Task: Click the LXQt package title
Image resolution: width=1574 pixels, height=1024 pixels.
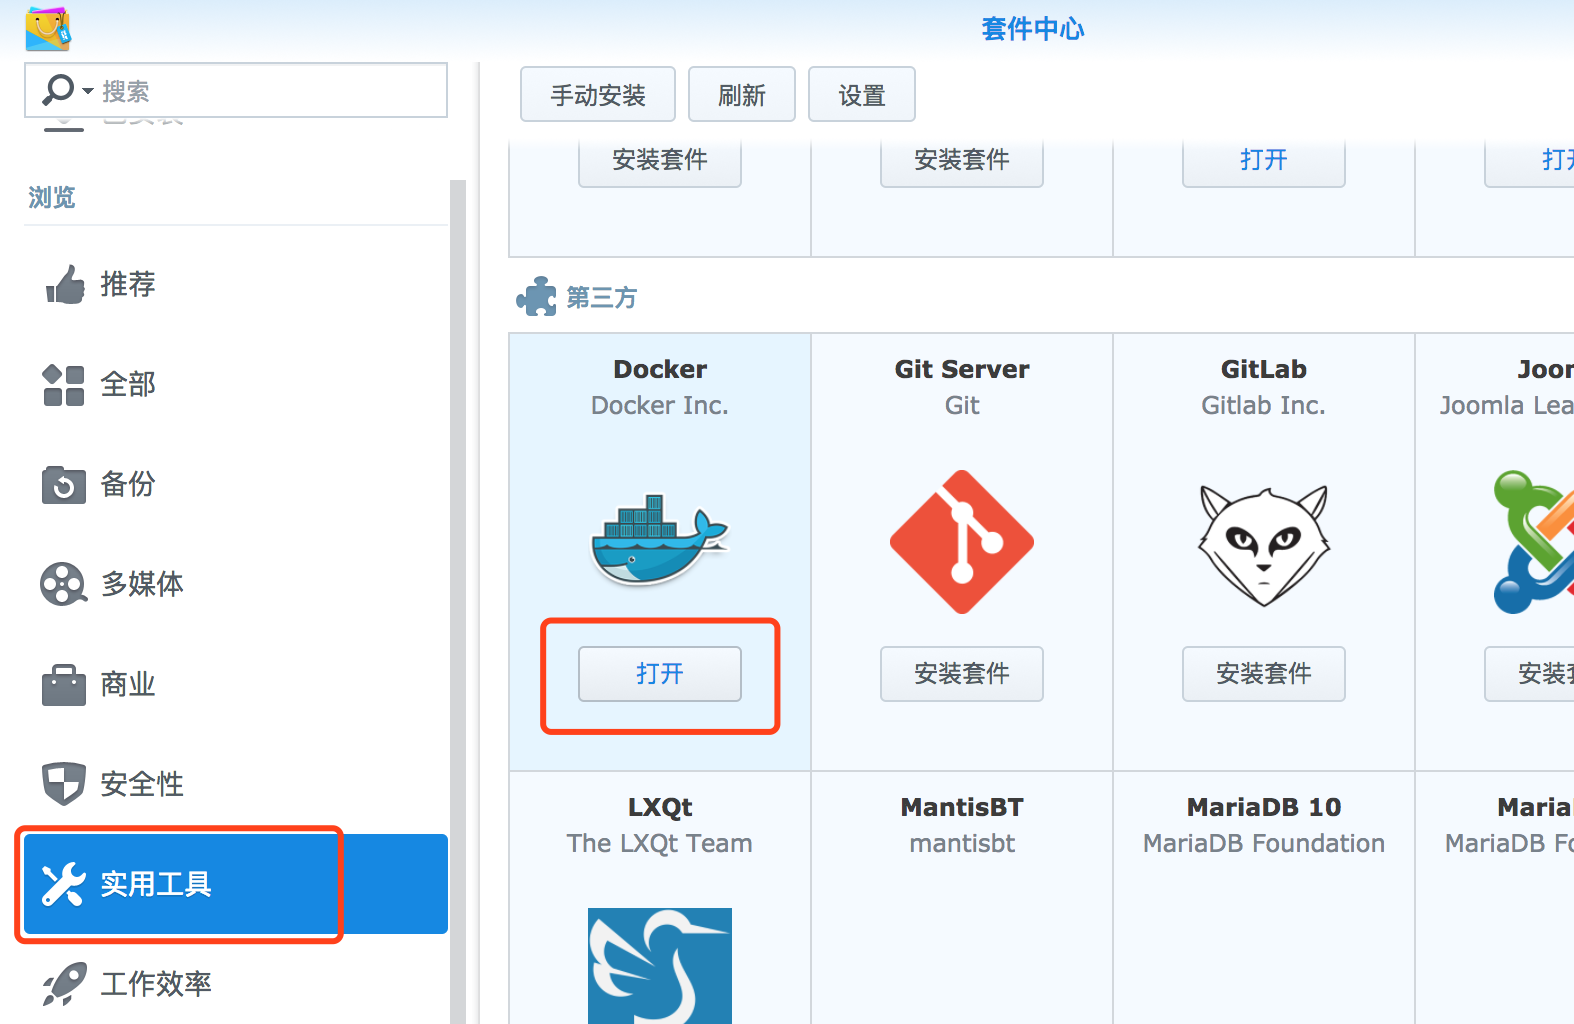Action: 660,807
